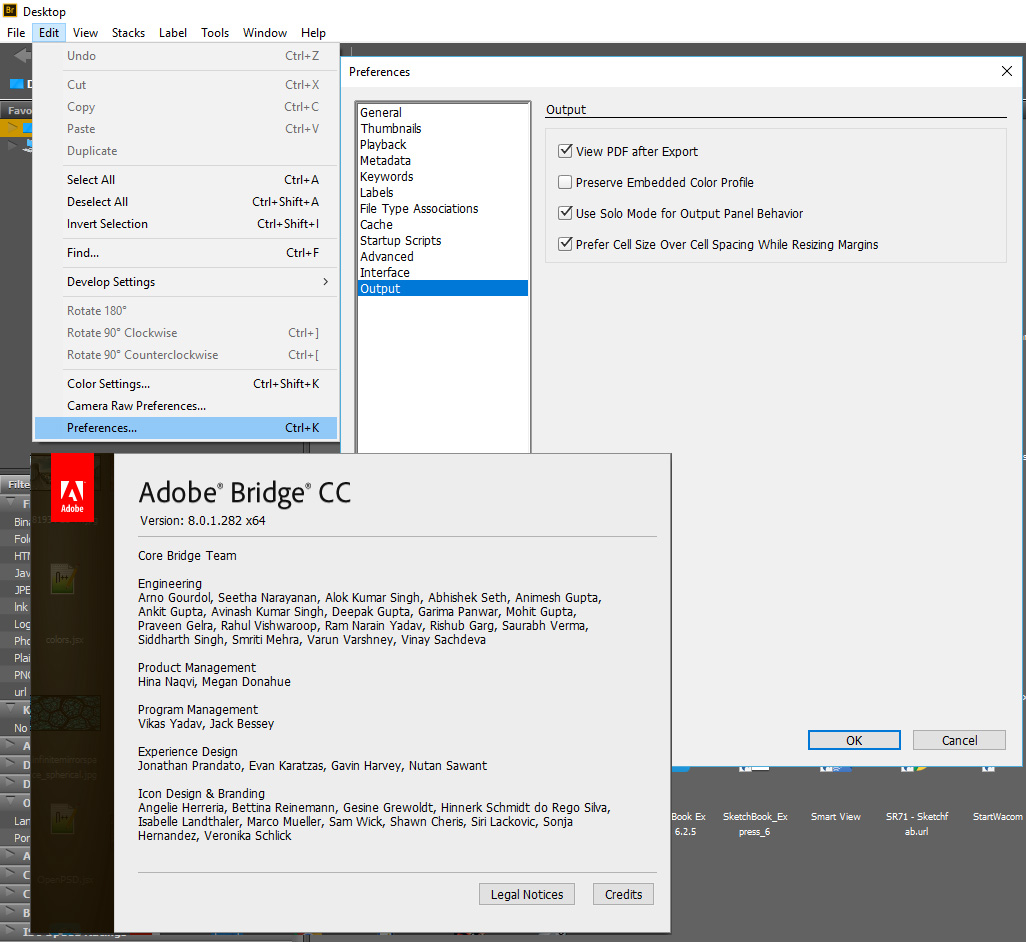
Task: Choose Camera Raw Preferences... menu item
Action: click(x=186, y=406)
